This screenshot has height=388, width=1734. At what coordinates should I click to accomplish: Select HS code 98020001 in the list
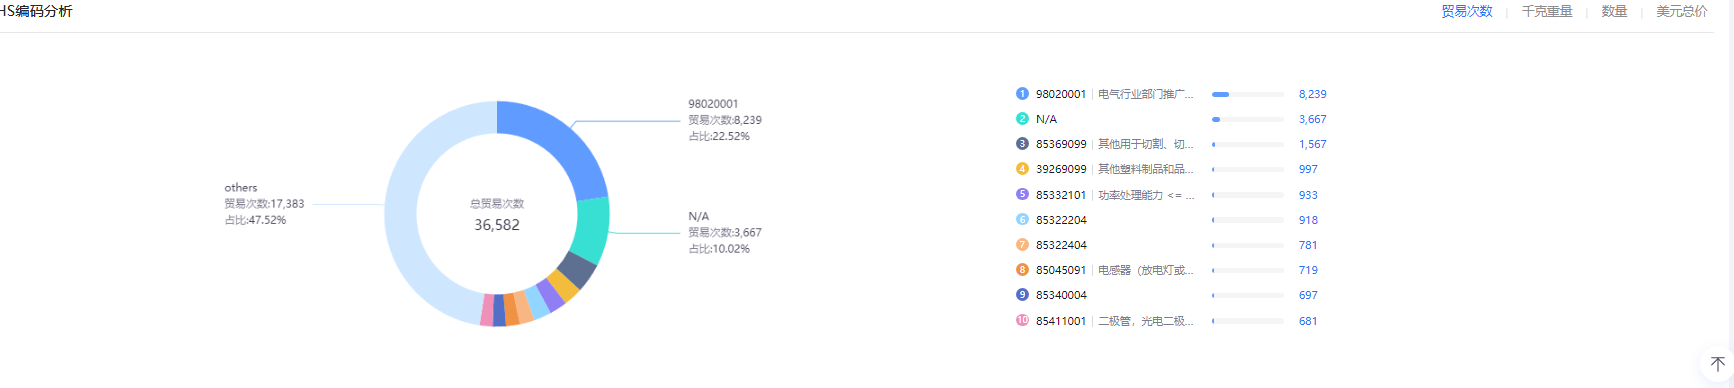tap(1061, 94)
